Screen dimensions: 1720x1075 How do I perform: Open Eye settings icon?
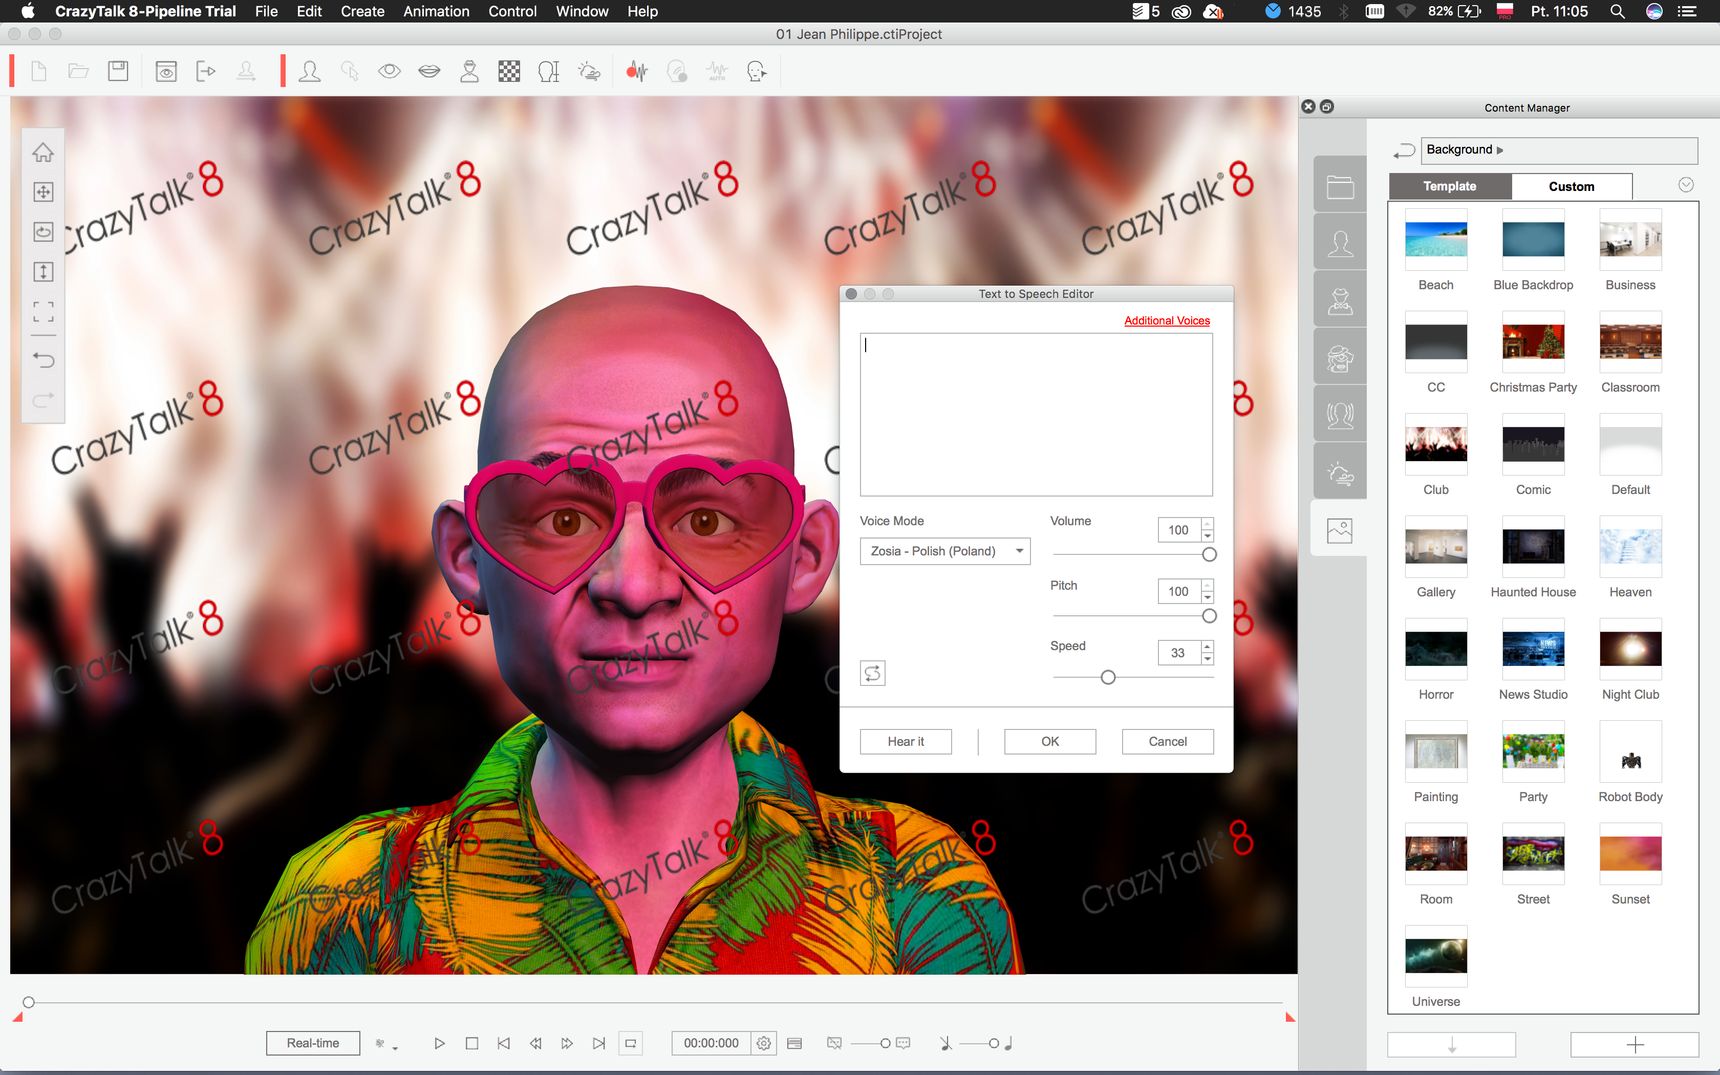coord(389,71)
